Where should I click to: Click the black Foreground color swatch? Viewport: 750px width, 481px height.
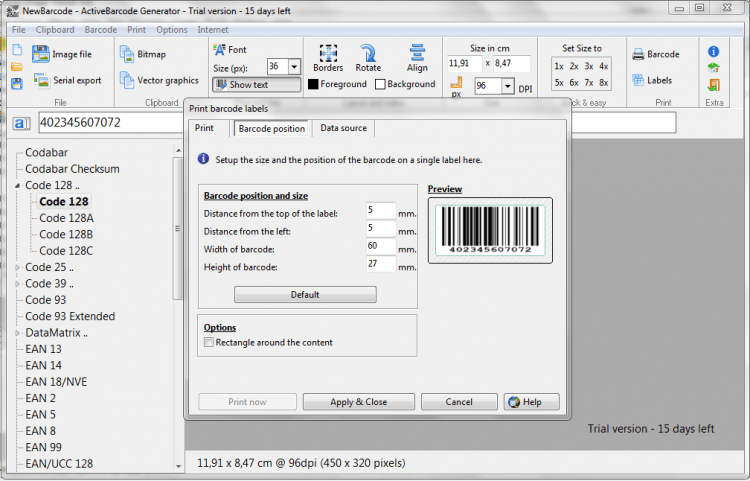pyautogui.click(x=313, y=85)
